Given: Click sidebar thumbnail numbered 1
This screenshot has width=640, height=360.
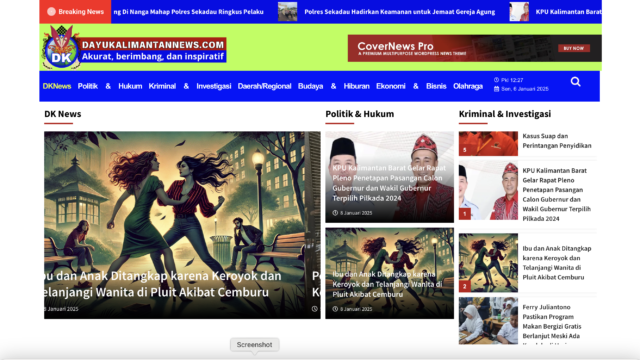Looking at the screenshot, I should pyautogui.click(x=488, y=190).
